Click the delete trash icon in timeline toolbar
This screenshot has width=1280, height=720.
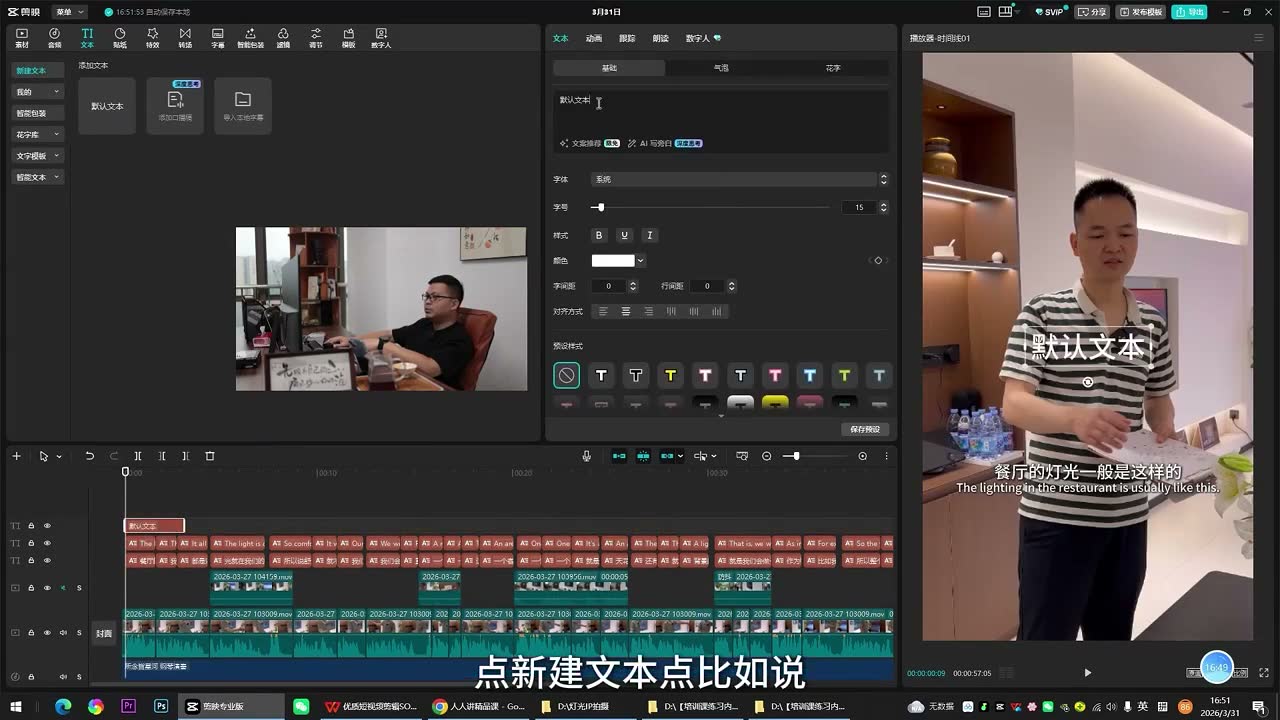click(x=210, y=456)
